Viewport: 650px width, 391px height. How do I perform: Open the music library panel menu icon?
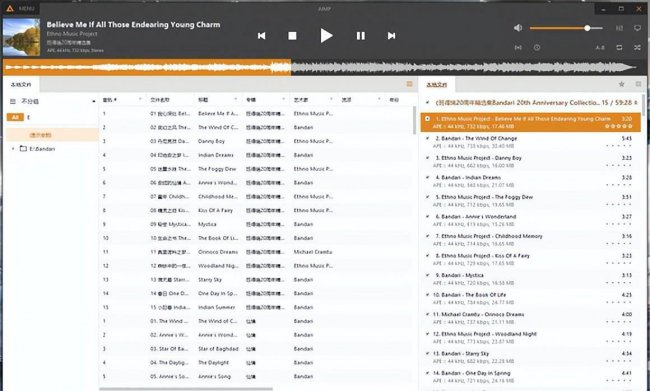coord(410,84)
